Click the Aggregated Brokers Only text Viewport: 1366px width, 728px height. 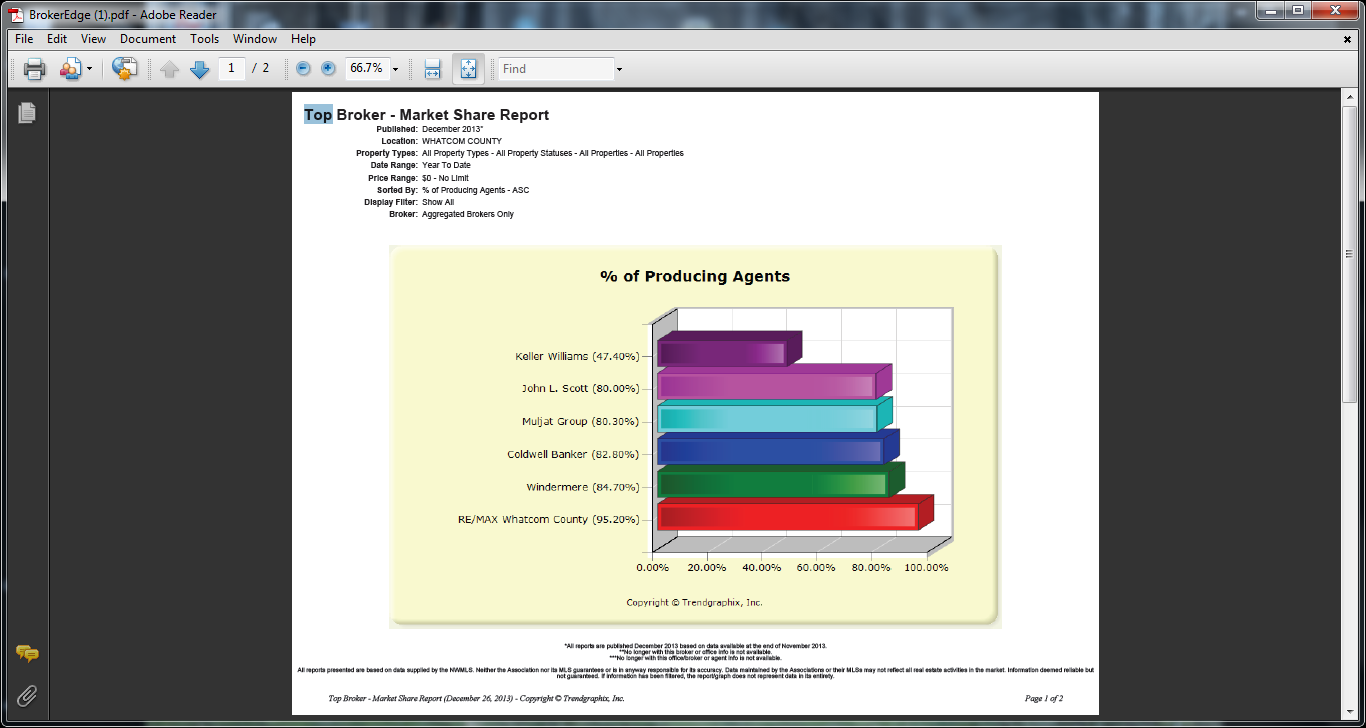[x=468, y=214]
